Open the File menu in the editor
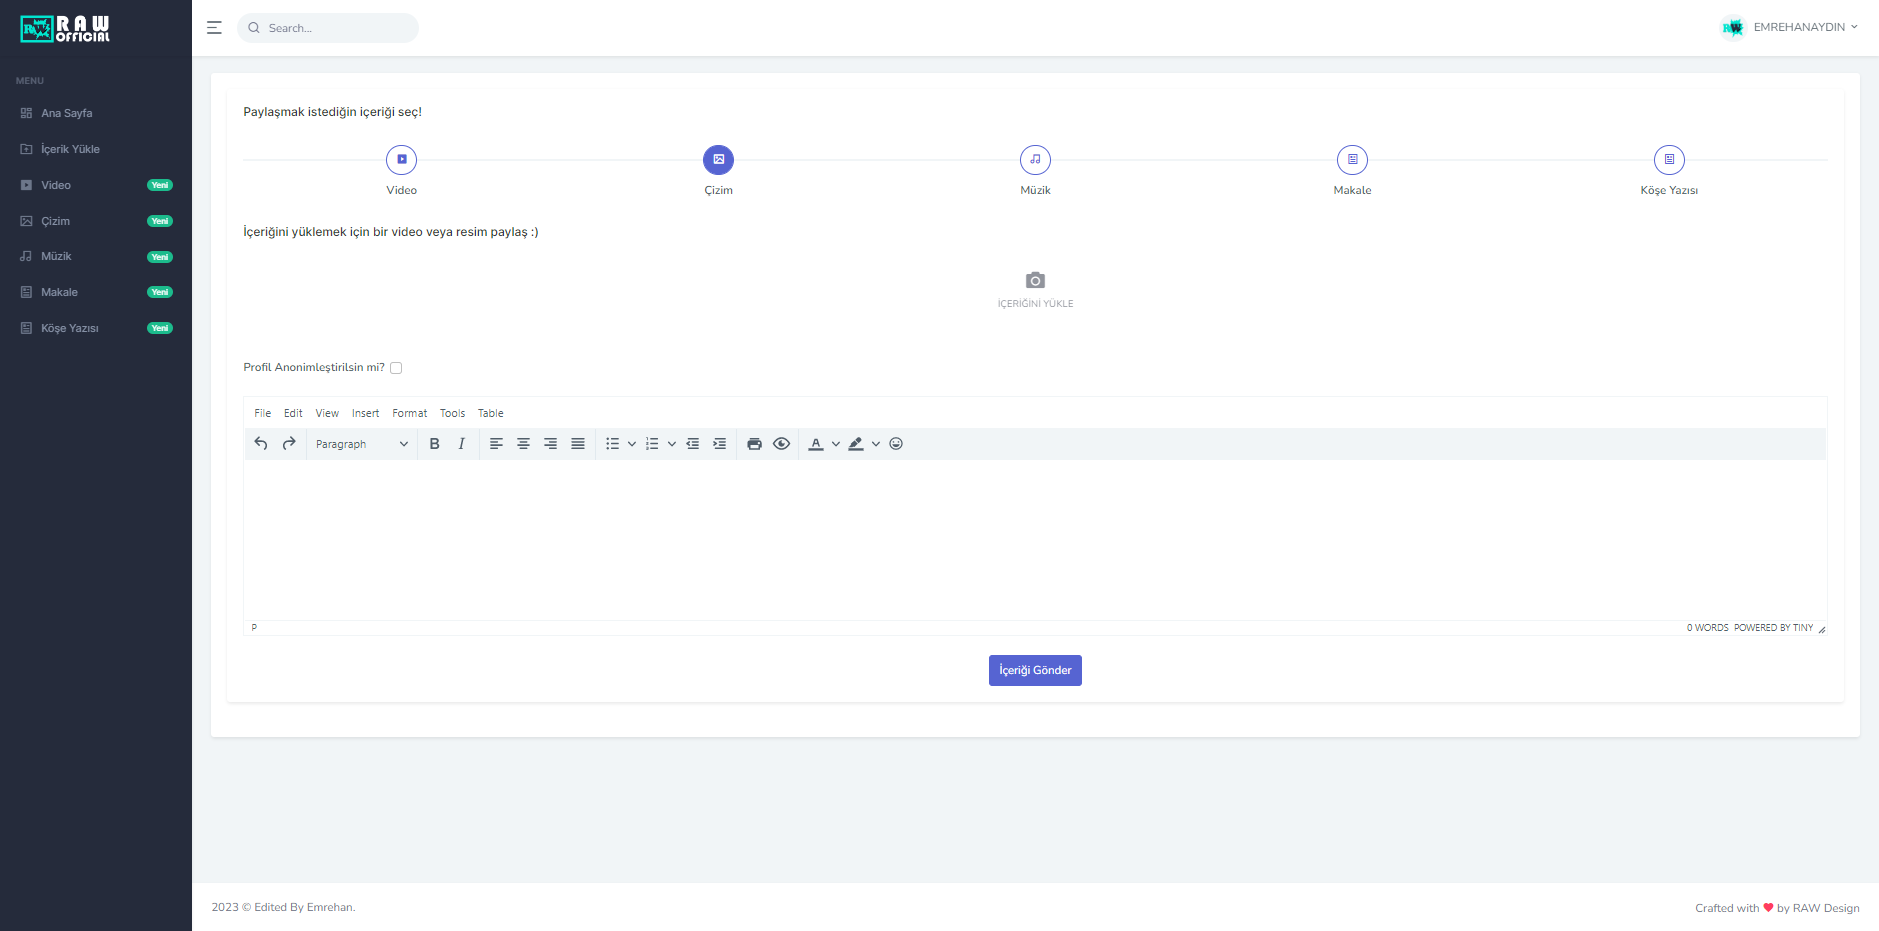1879x931 pixels. [262, 412]
